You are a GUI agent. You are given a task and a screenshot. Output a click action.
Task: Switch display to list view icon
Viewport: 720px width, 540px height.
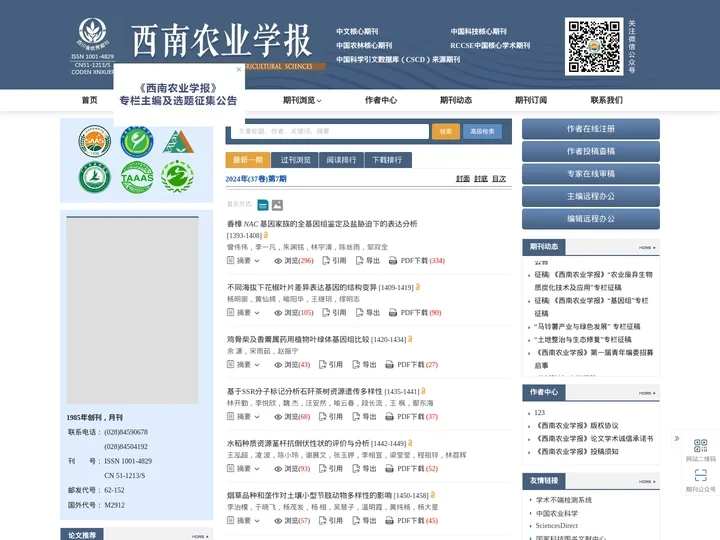(263, 205)
